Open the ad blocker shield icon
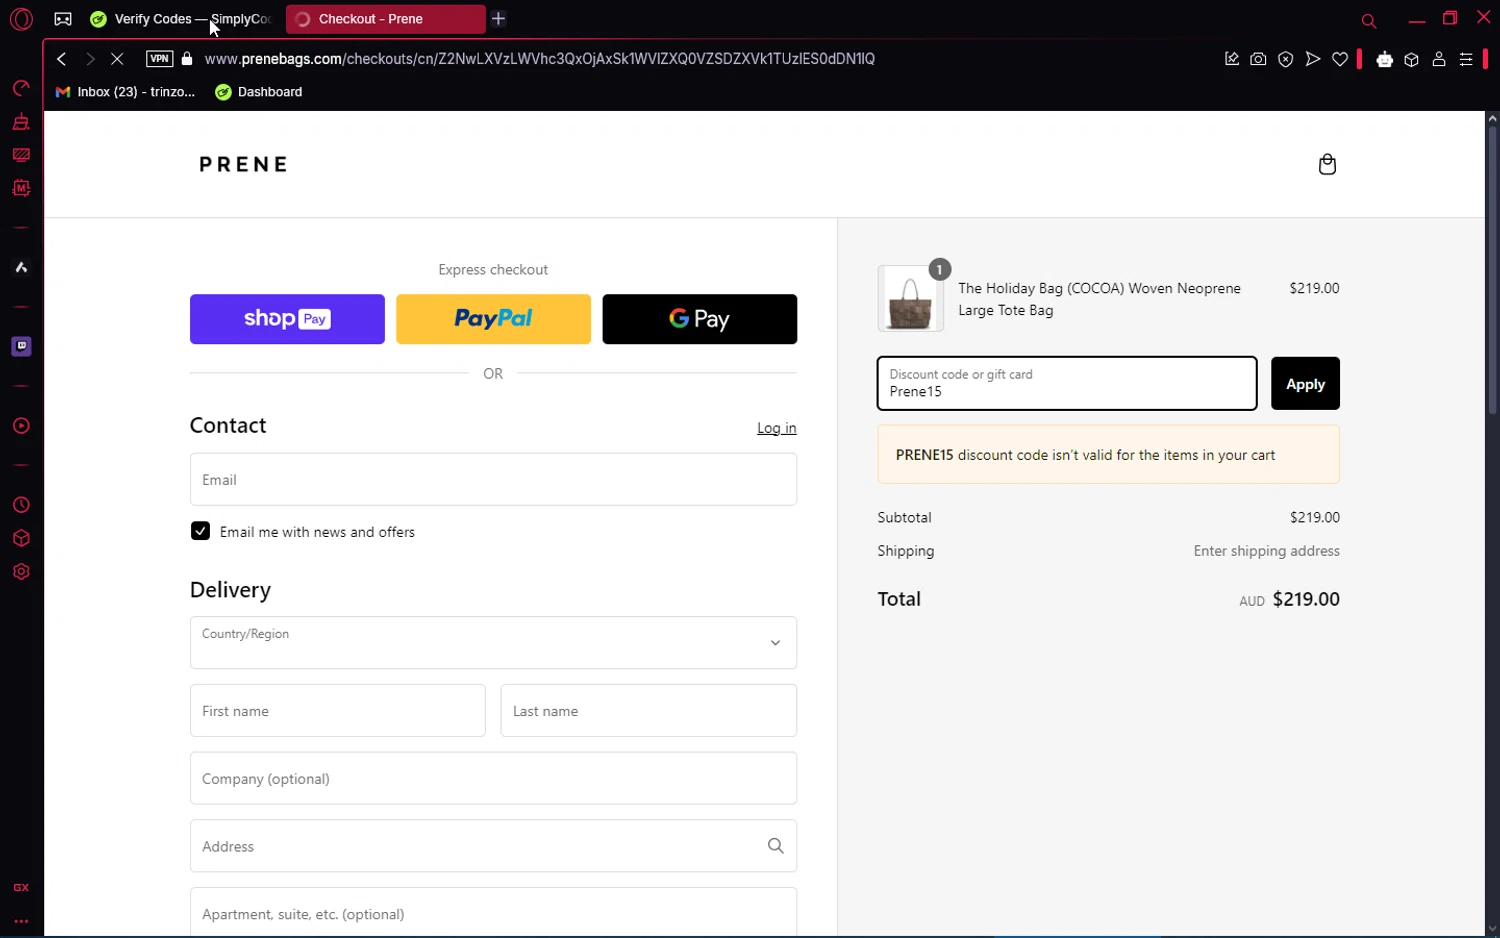Screen dimensions: 1500x938 pyautogui.click(x=1286, y=59)
